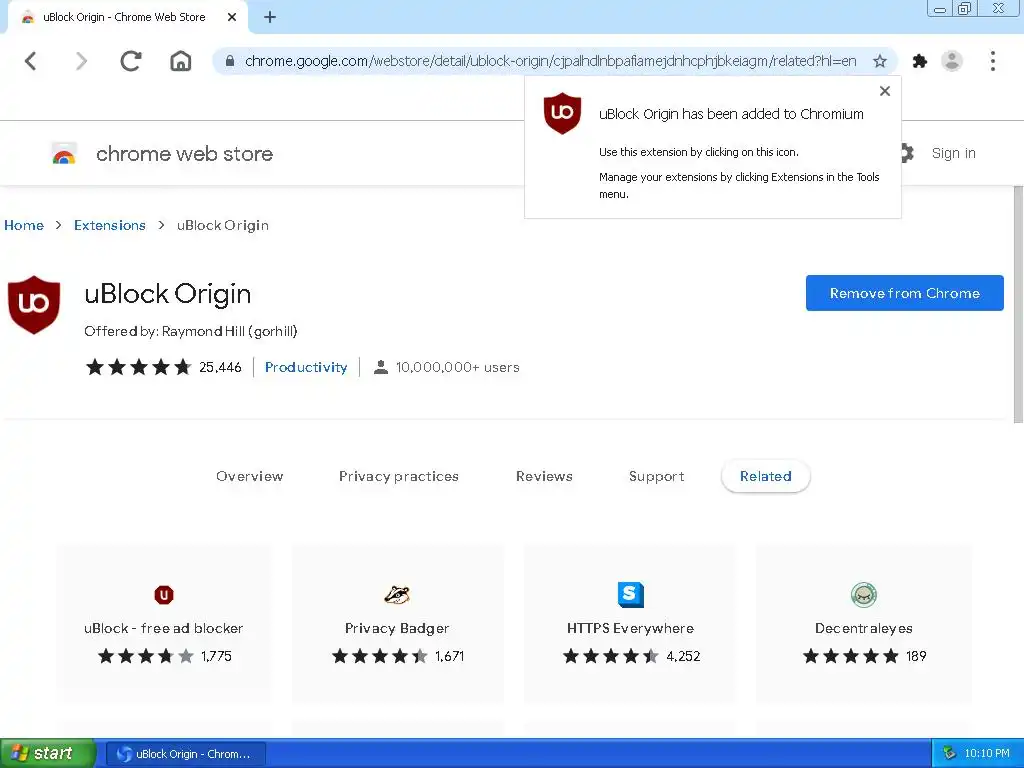The image size is (1024, 768).
Task: Click the browser forward arrow
Action: point(81,61)
